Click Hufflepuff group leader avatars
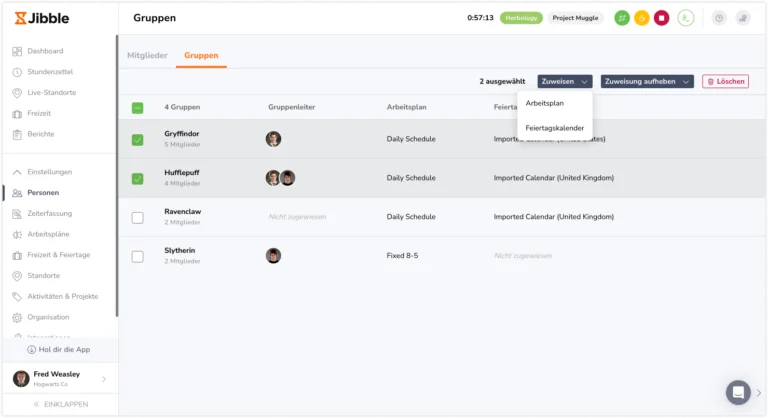Image resolution: width=768 pixels, height=418 pixels. point(280,178)
